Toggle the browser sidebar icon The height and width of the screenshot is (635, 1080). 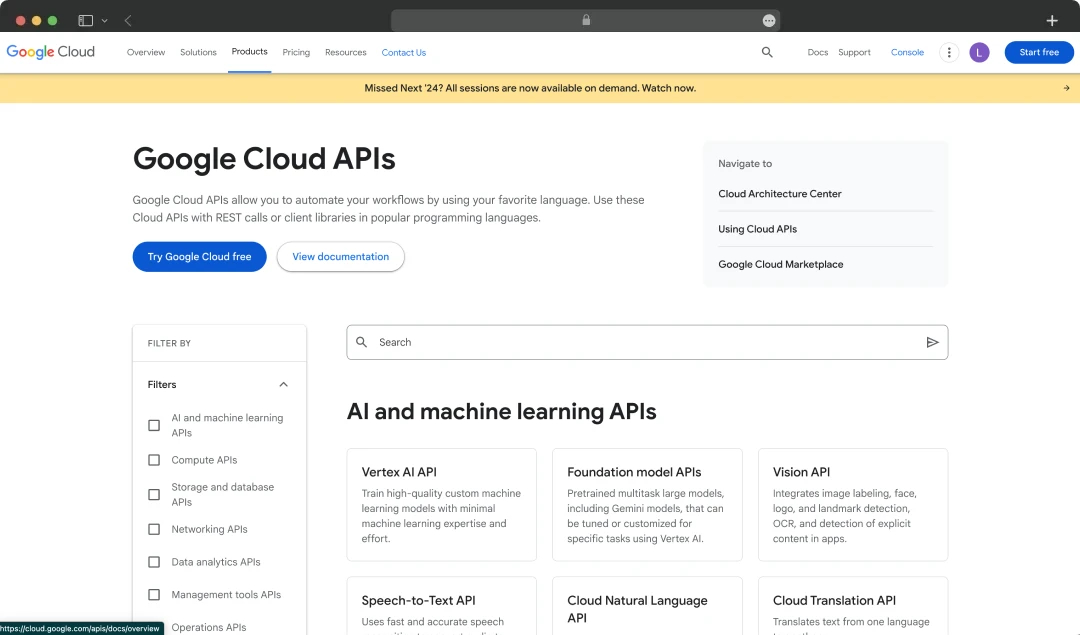[85, 19]
